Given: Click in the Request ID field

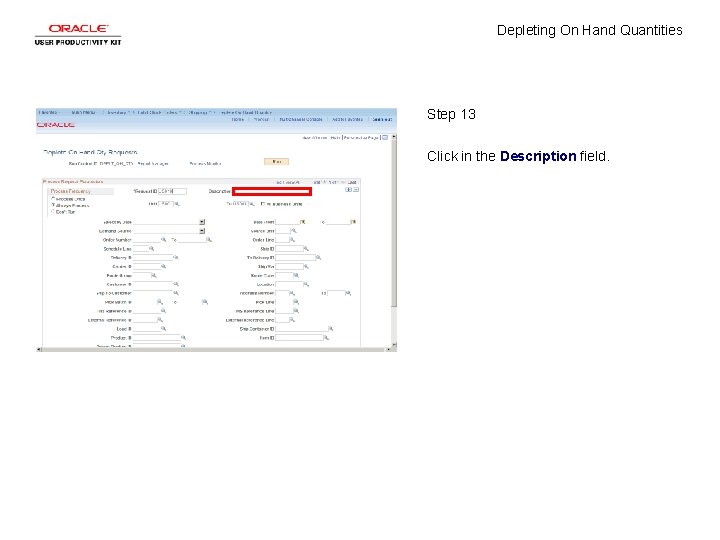Looking at the screenshot, I should click(172, 191).
